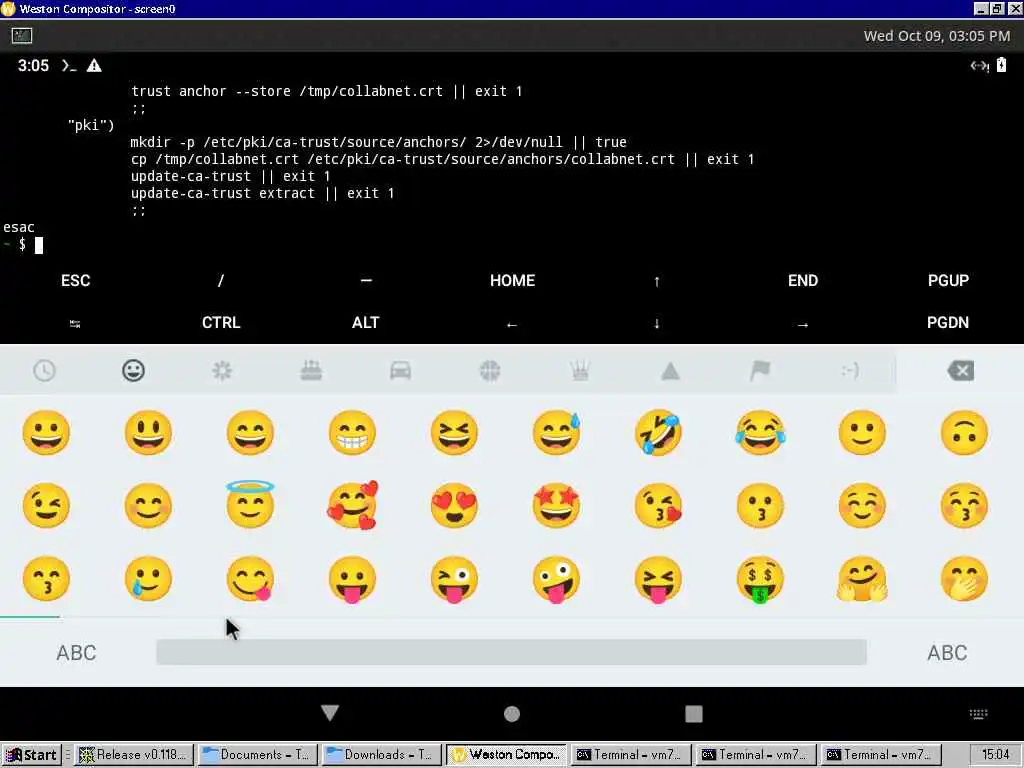
Task: Insert the rolling on floor laughing emoji
Action: coord(658,432)
